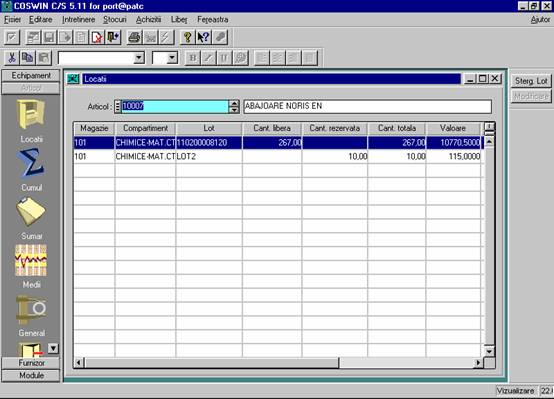The height and width of the screenshot is (399, 554).
Task: Open the font size dropdown arrow
Action: tap(172, 58)
